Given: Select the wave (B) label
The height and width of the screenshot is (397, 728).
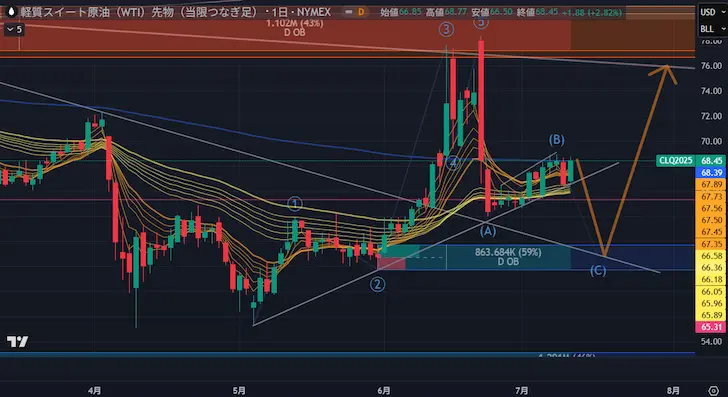Looking at the screenshot, I should pos(557,139).
